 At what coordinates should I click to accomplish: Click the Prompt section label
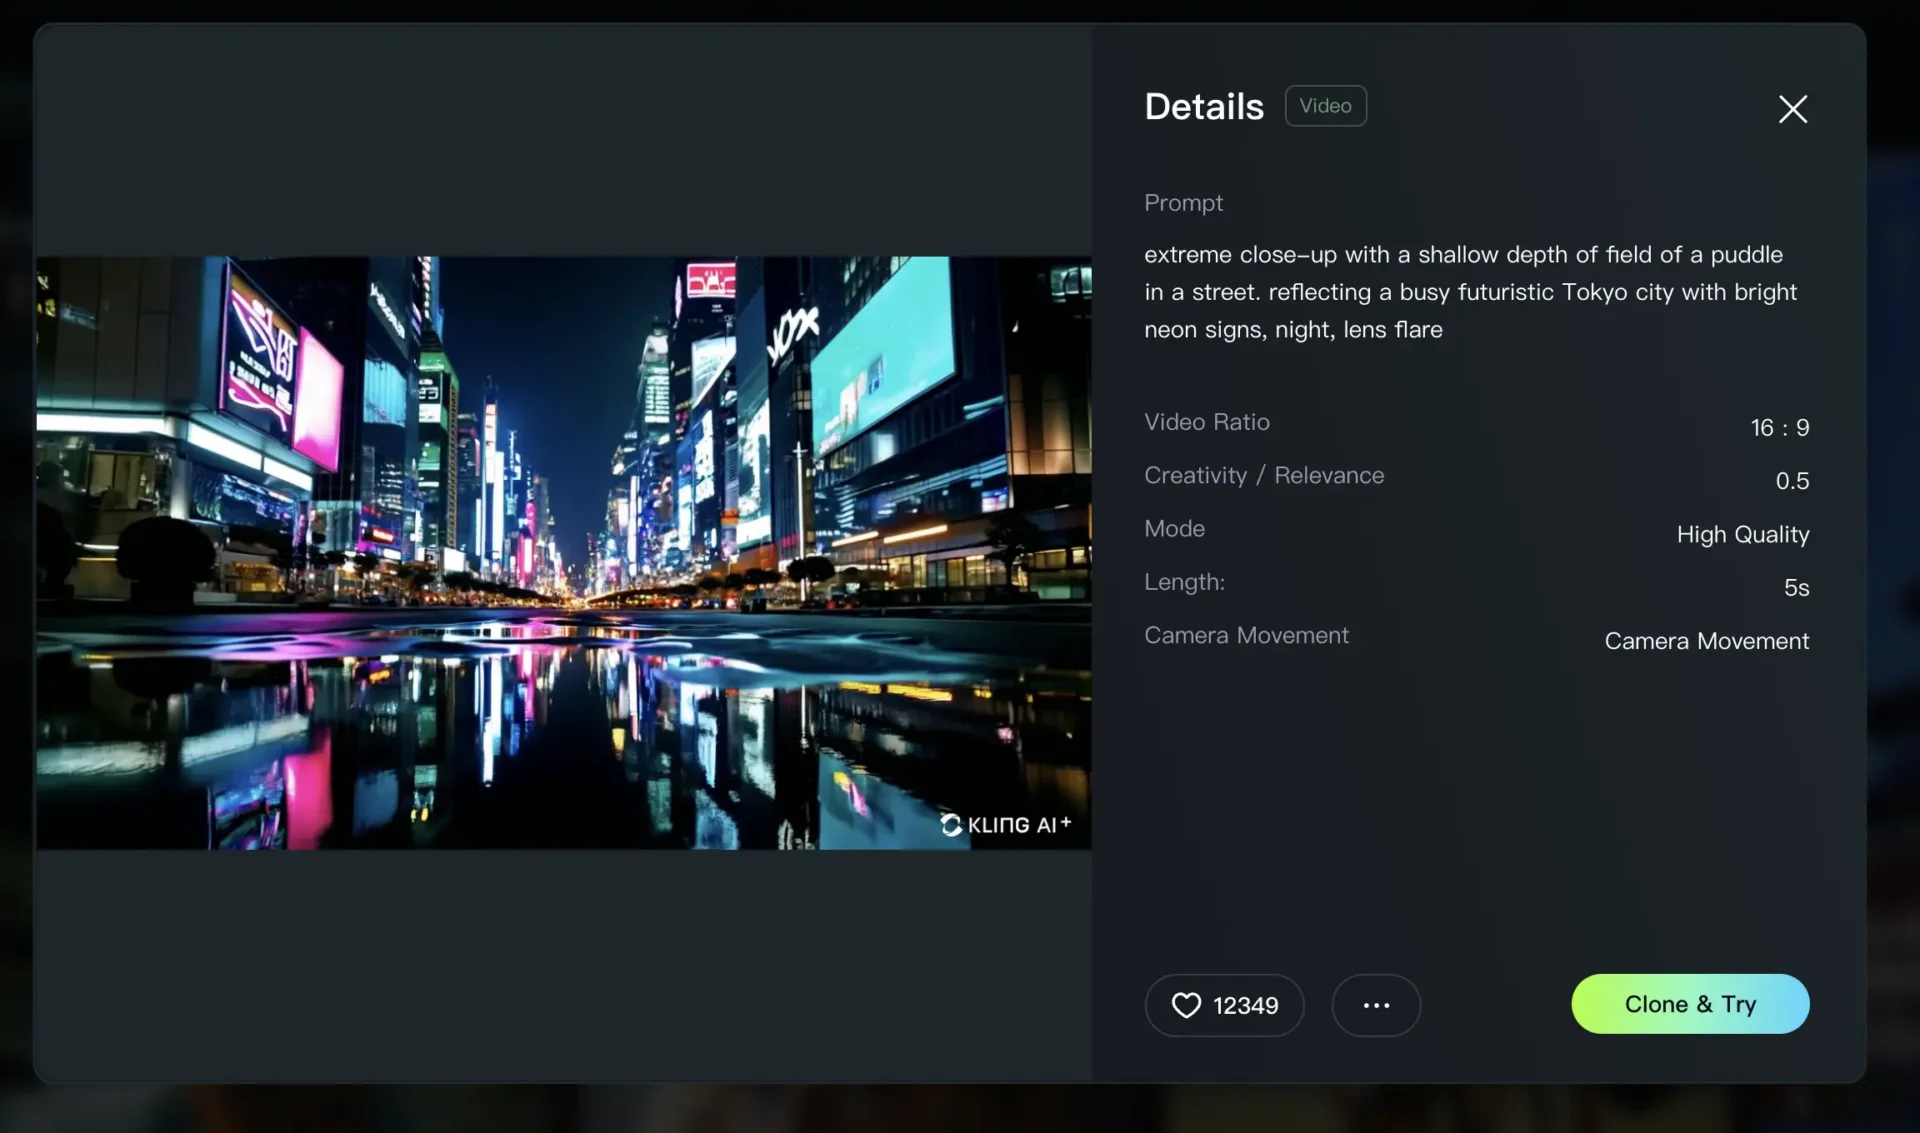tap(1183, 203)
